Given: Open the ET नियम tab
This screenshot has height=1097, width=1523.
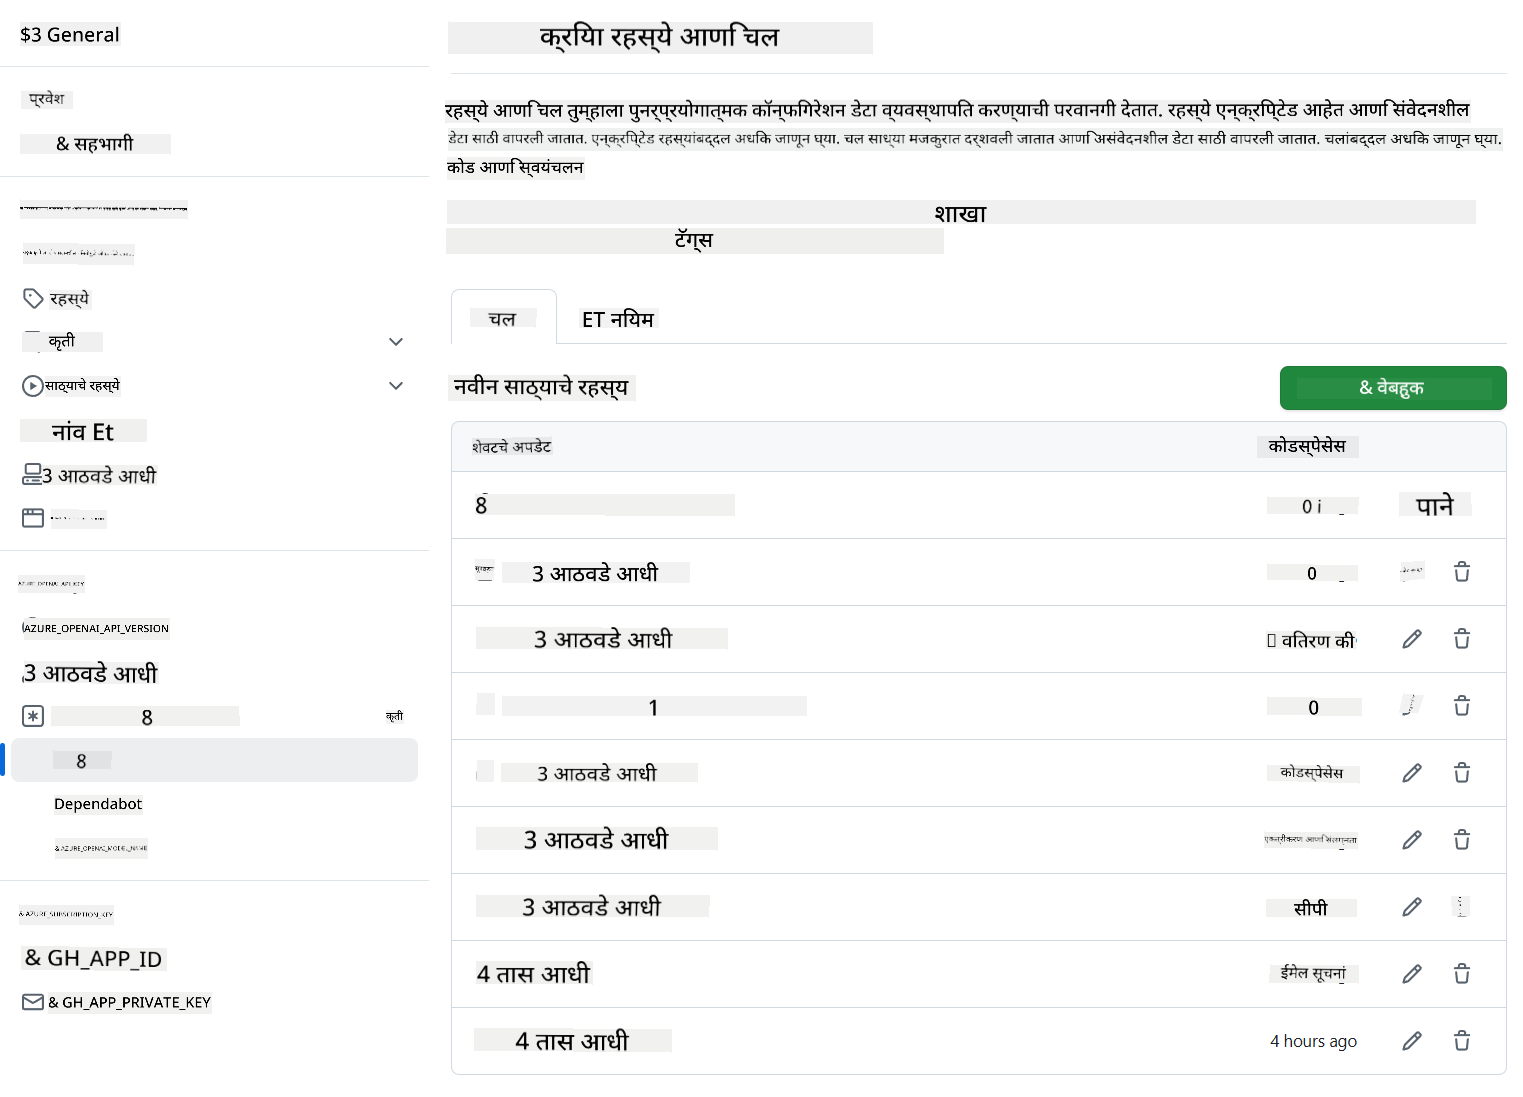Looking at the screenshot, I should 618,319.
